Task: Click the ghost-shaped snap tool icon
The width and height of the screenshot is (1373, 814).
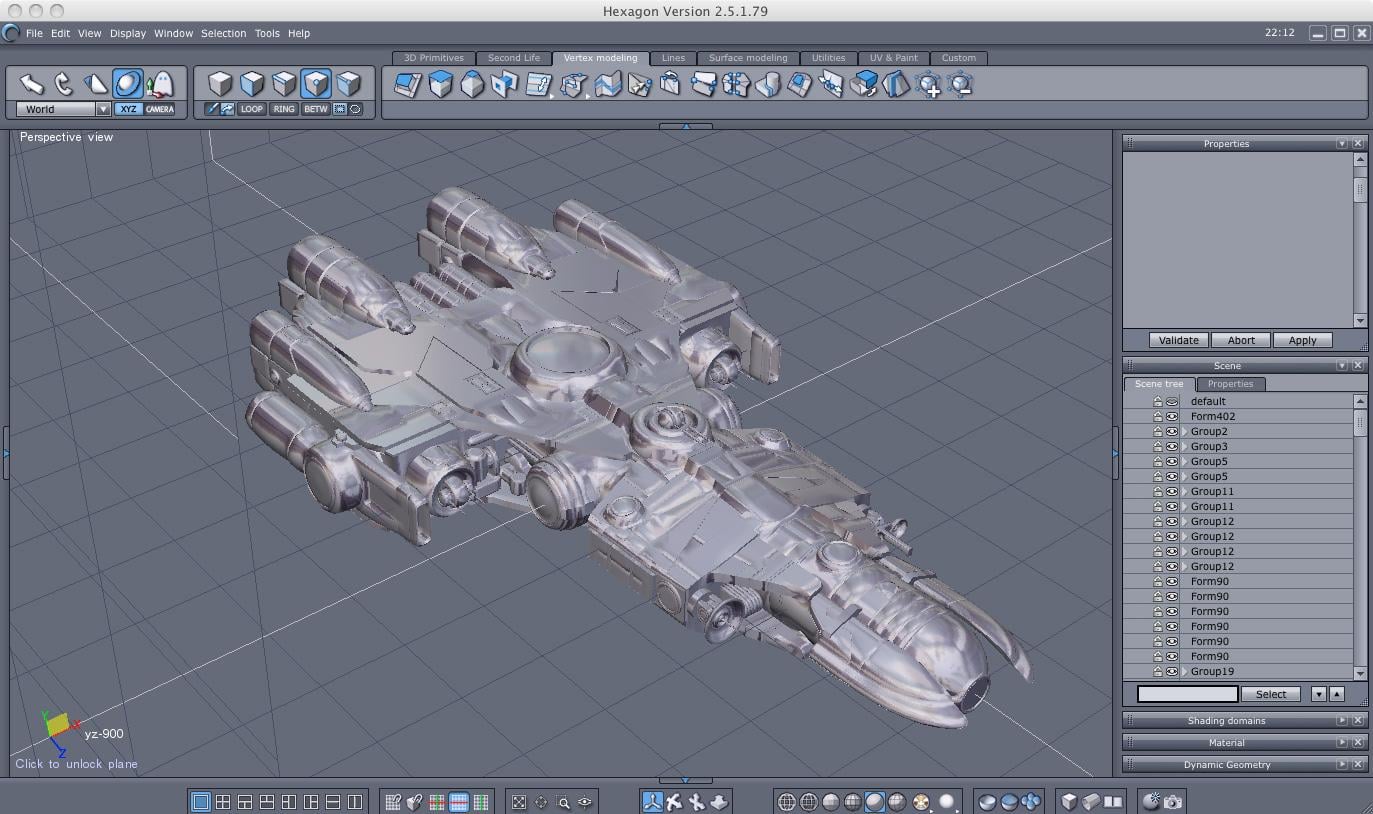Action: pos(160,84)
